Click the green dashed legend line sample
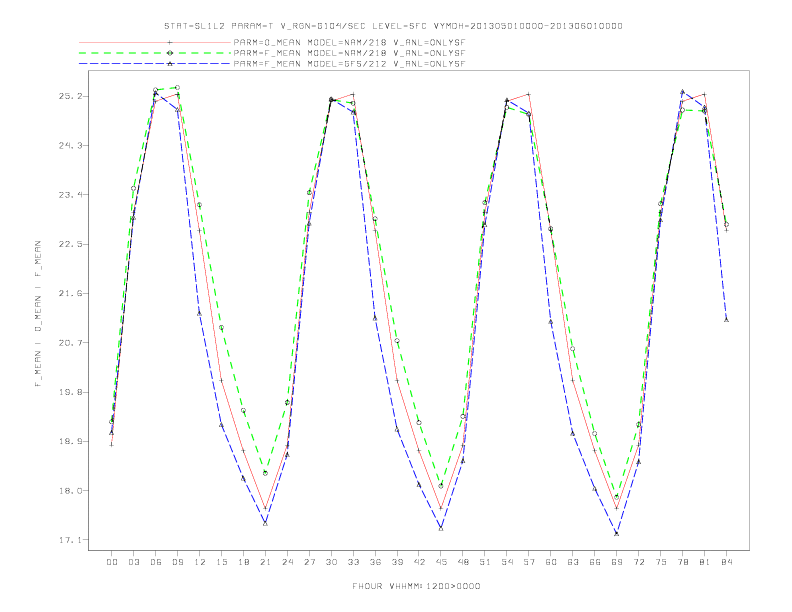 pos(155,53)
